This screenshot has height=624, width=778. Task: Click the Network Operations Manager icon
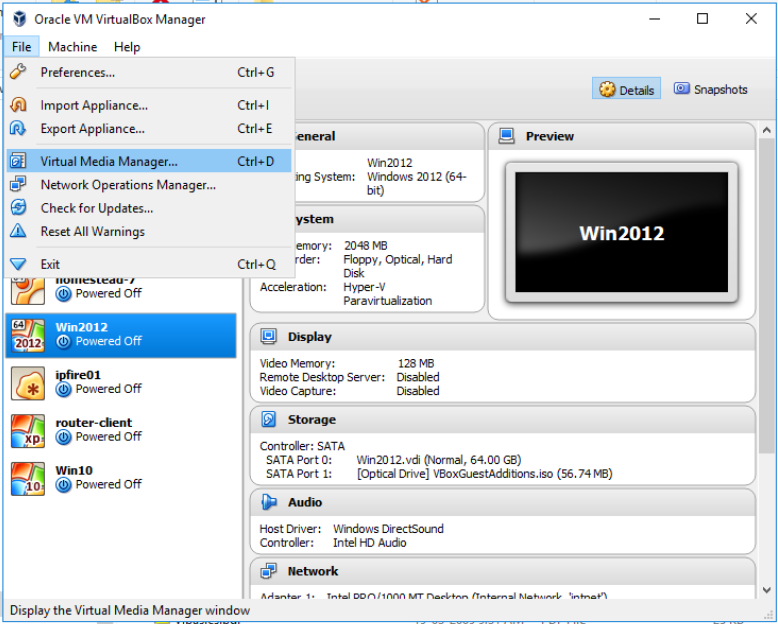pos(18,184)
